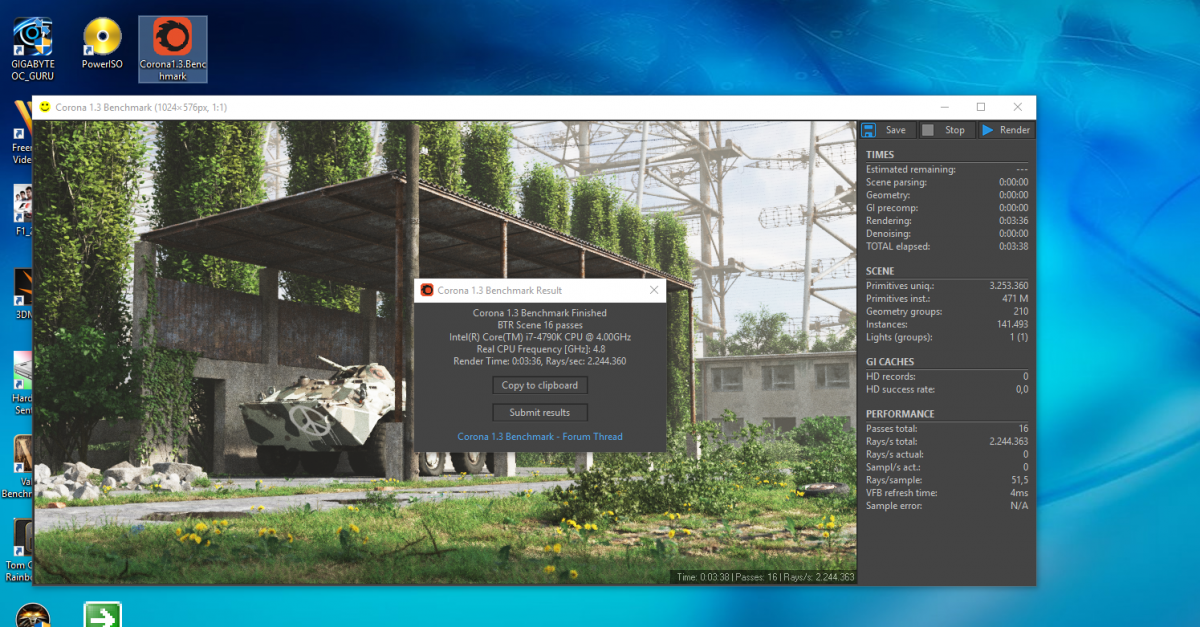Click the Estimated remaining row
The height and width of the screenshot is (627, 1200).
[x=946, y=169]
